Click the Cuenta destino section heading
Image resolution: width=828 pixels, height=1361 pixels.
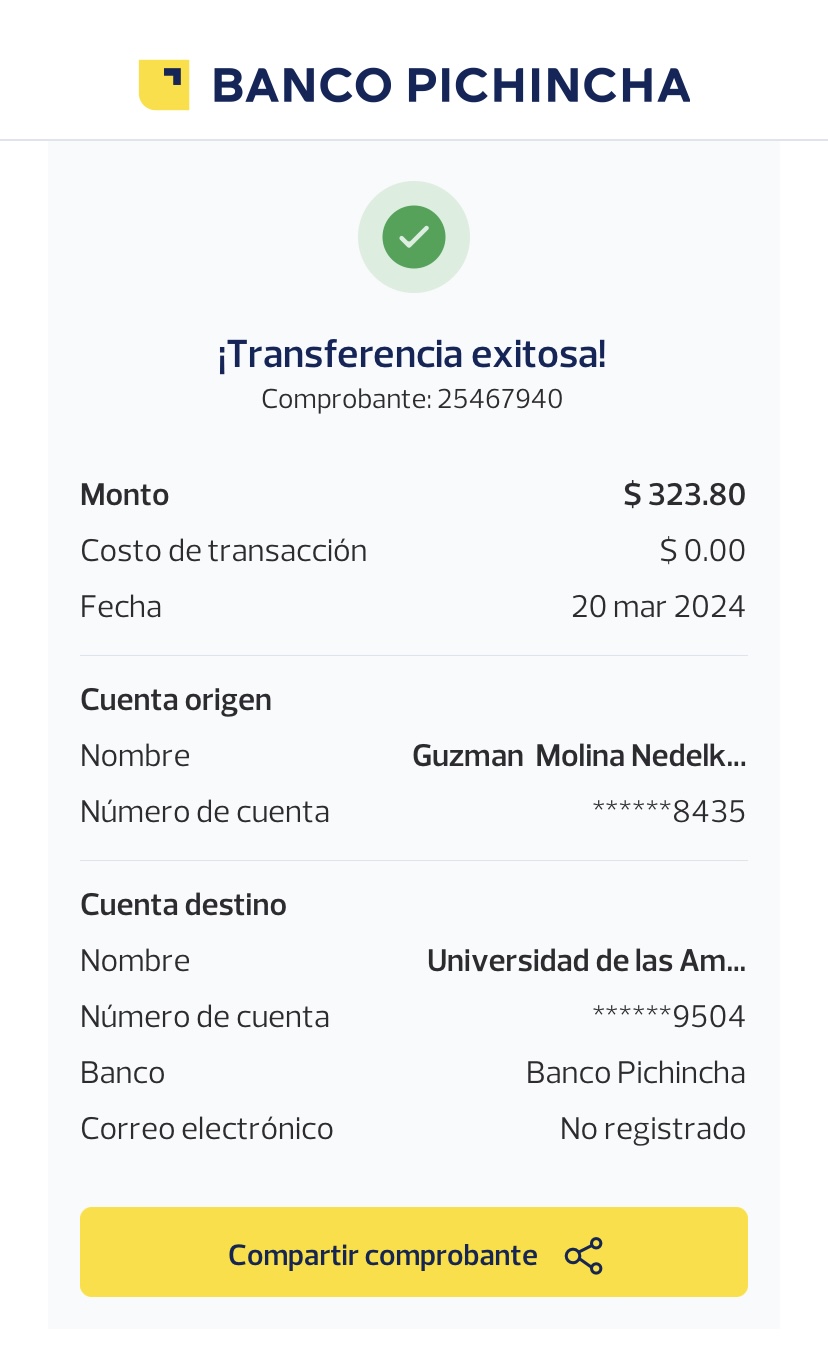click(183, 904)
